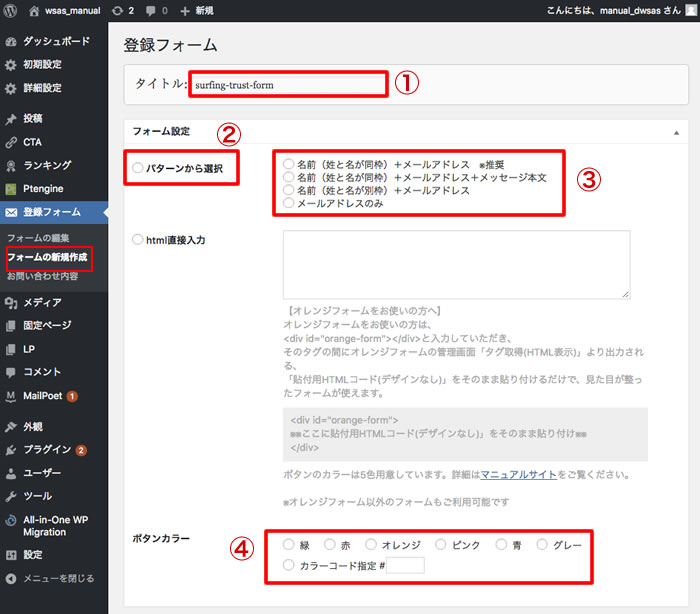
Task: Open the ＋新規 menu in admin bar
Action: pos(198,11)
